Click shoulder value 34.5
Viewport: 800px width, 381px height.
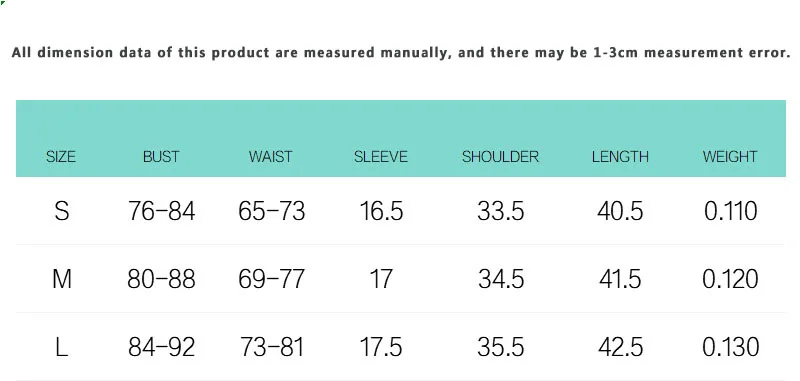(501, 279)
